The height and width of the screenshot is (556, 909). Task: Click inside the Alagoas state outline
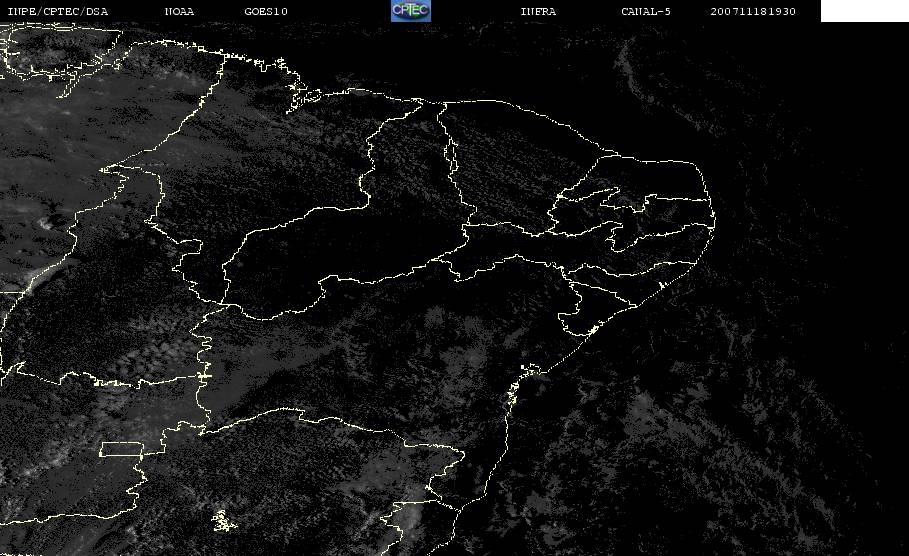[x=625, y=292]
